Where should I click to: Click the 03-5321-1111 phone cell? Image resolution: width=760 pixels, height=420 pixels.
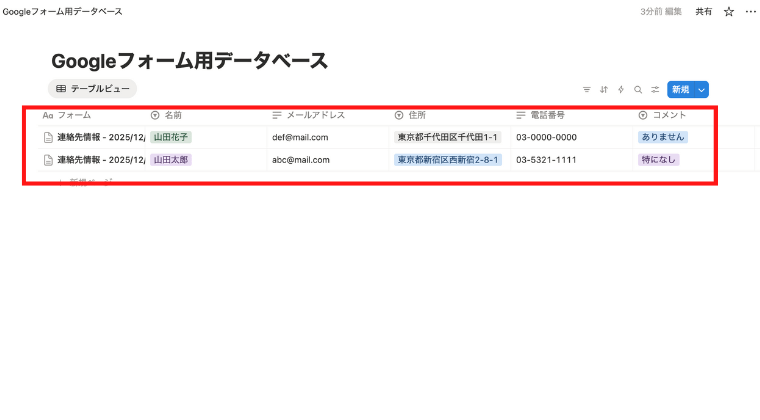pyautogui.click(x=546, y=160)
